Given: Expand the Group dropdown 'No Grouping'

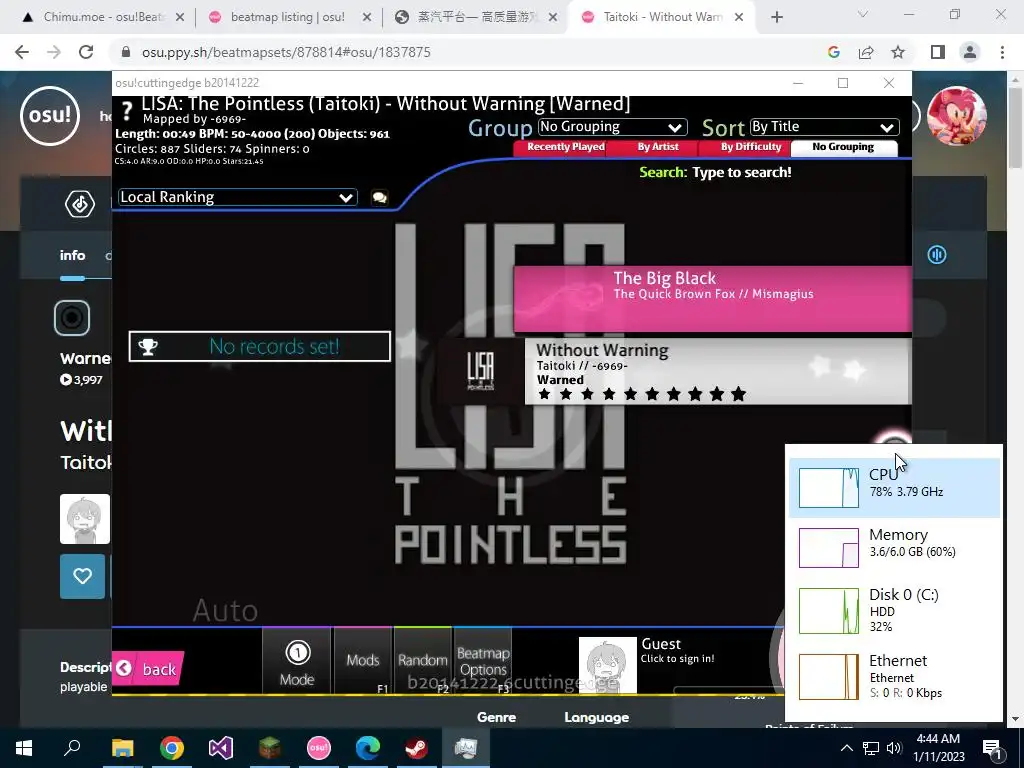Looking at the screenshot, I should [613, 127].
